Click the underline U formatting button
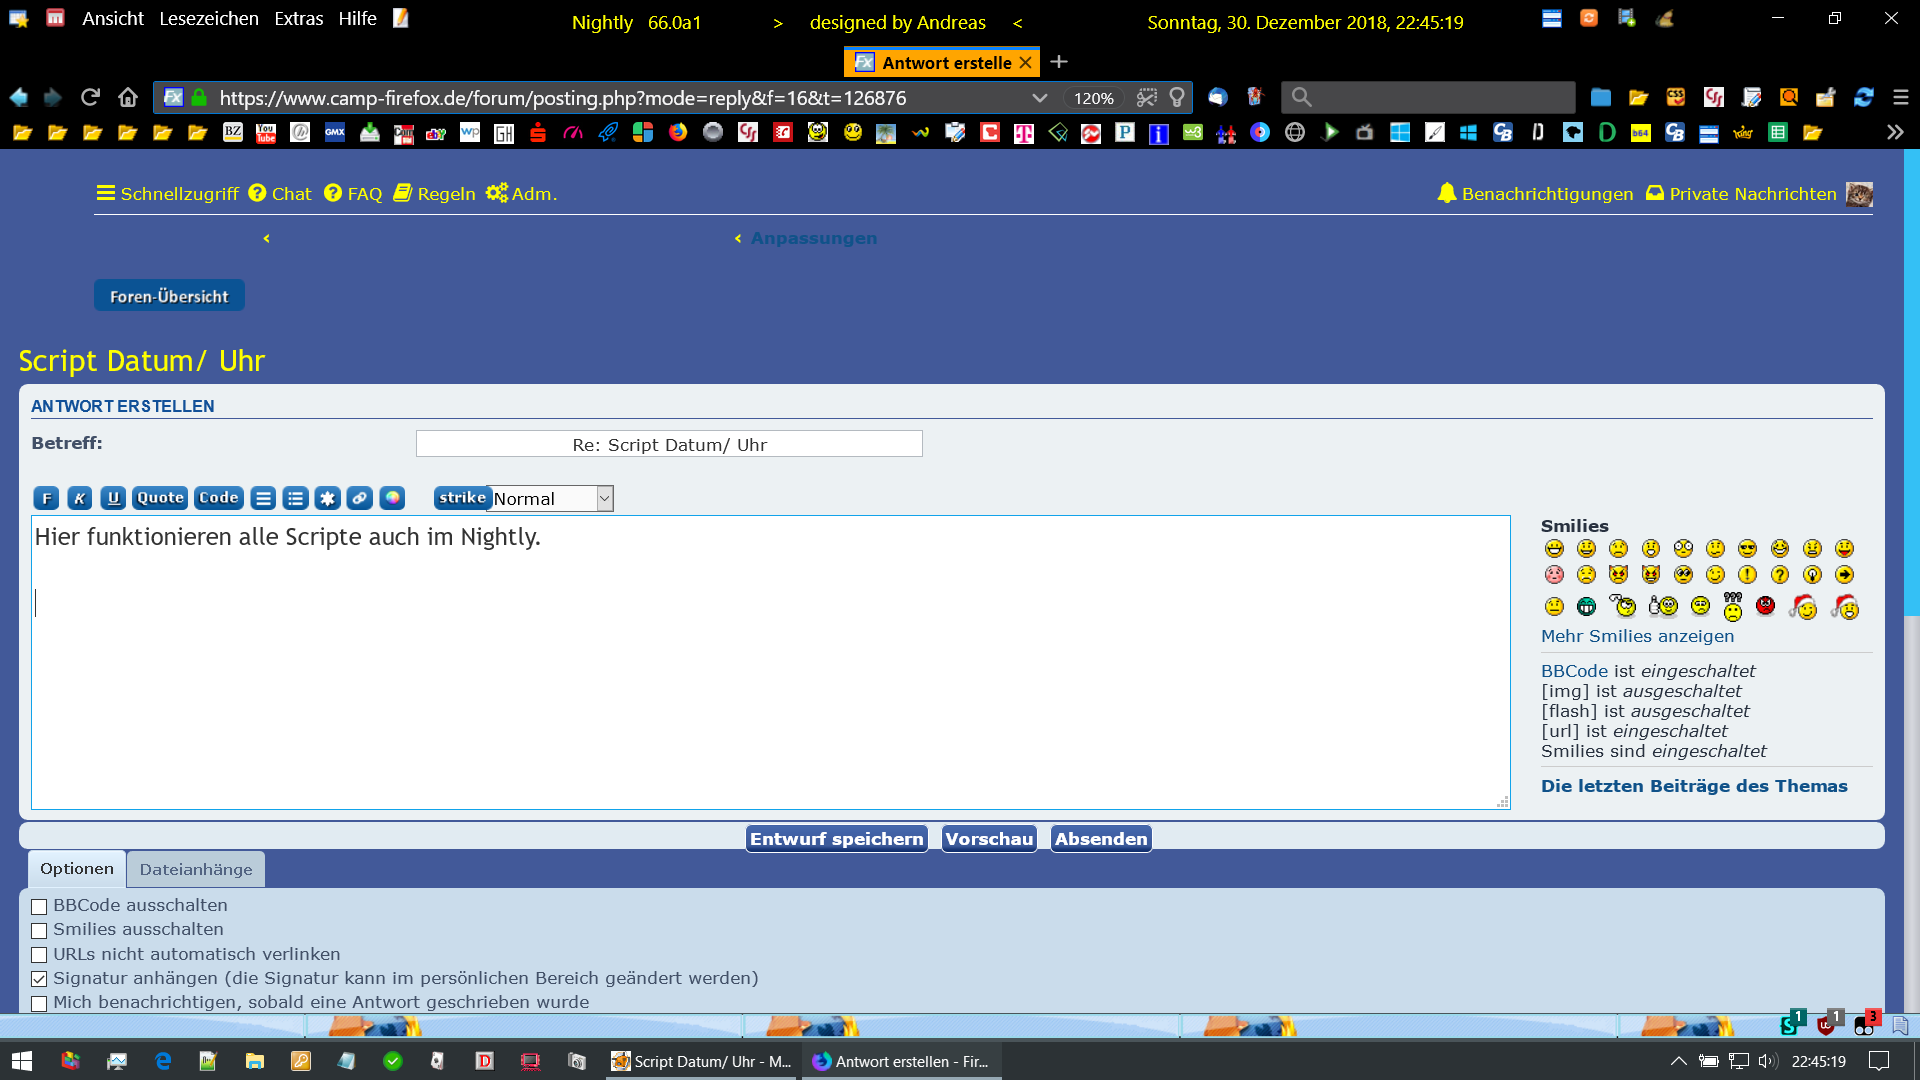Viewport: 1920px width, 1080px height. pyautogui.click(x=113, y=498)
